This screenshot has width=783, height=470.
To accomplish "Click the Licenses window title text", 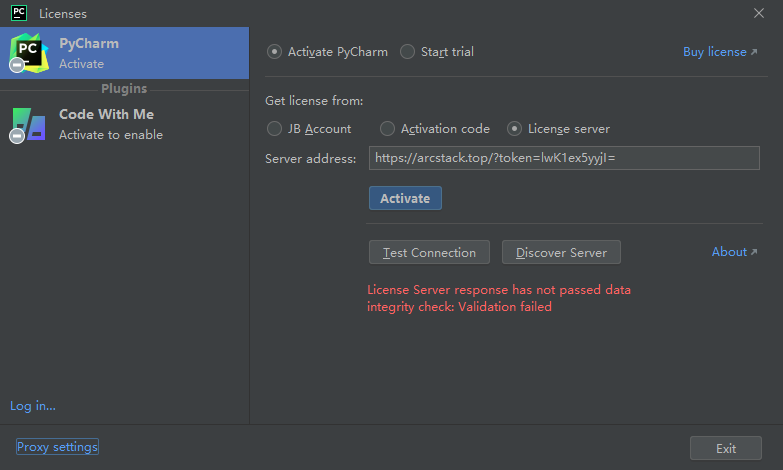I will 63,14.
